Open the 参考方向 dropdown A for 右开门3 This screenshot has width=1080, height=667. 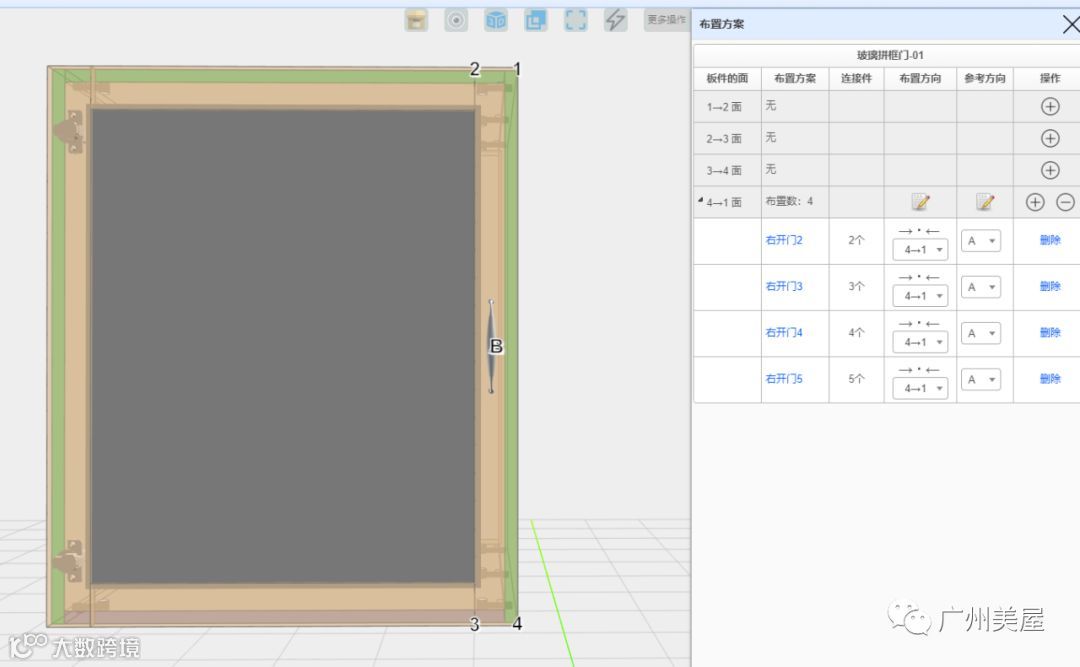point(981,287)
